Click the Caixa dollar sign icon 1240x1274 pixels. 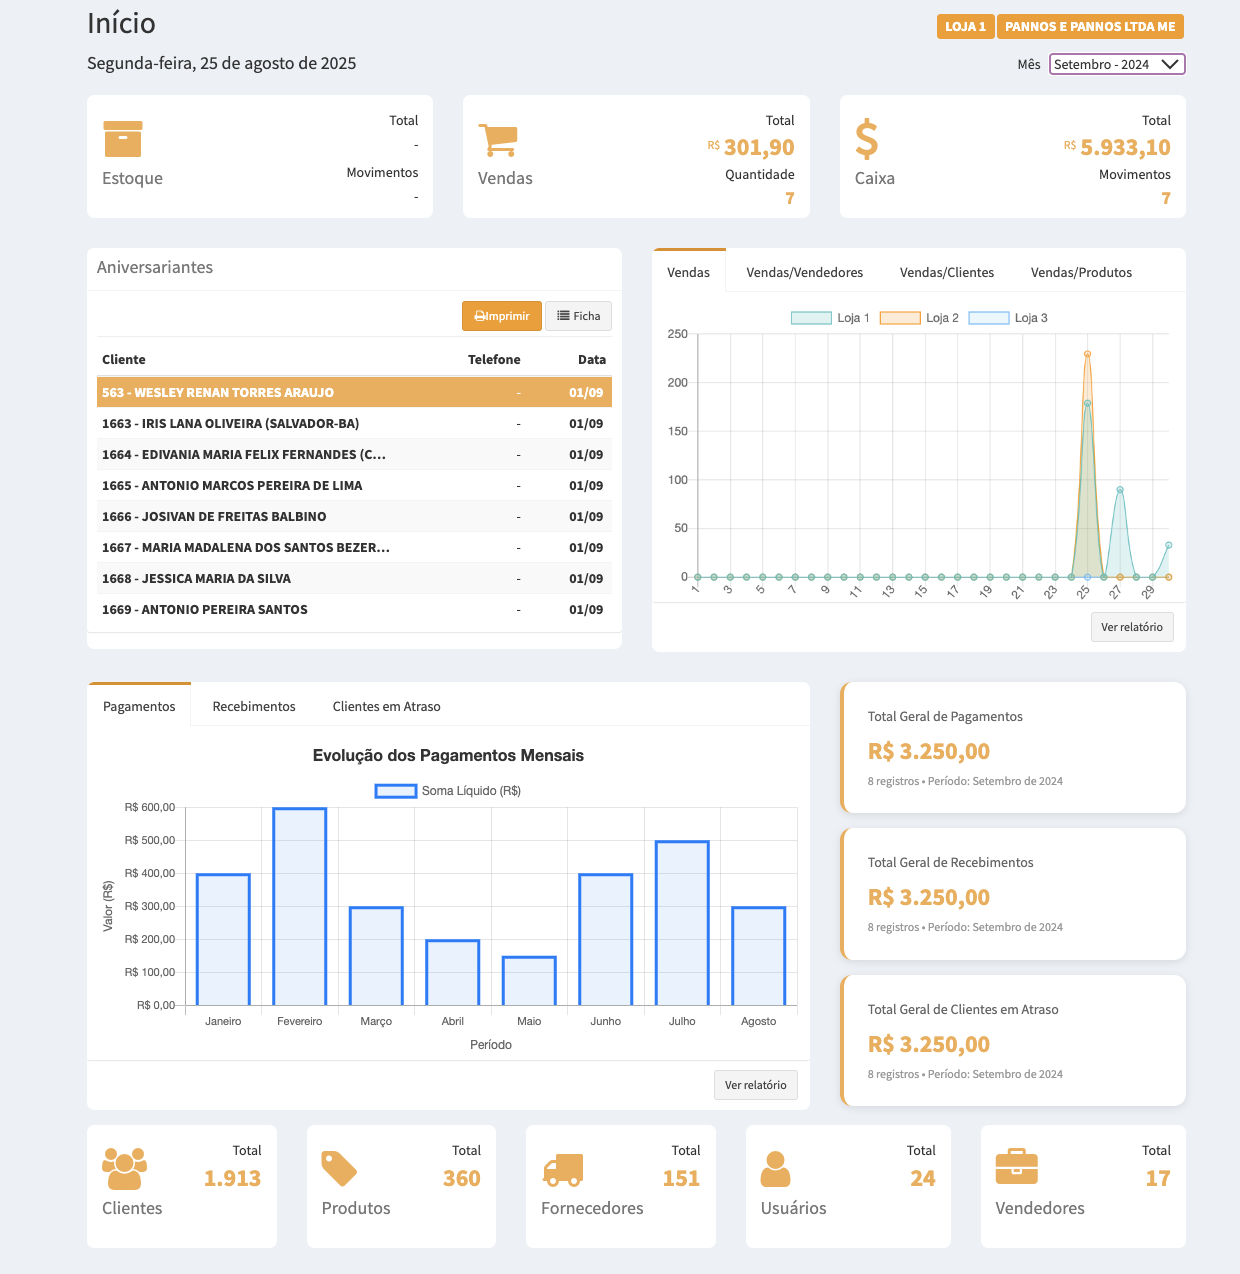coord(866,140)
